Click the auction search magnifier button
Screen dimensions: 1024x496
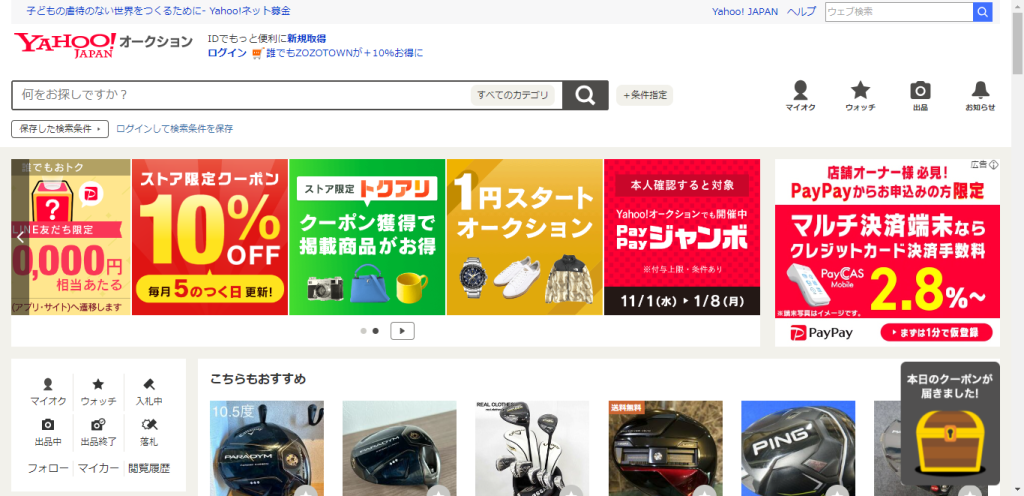(x=585, y=96)
